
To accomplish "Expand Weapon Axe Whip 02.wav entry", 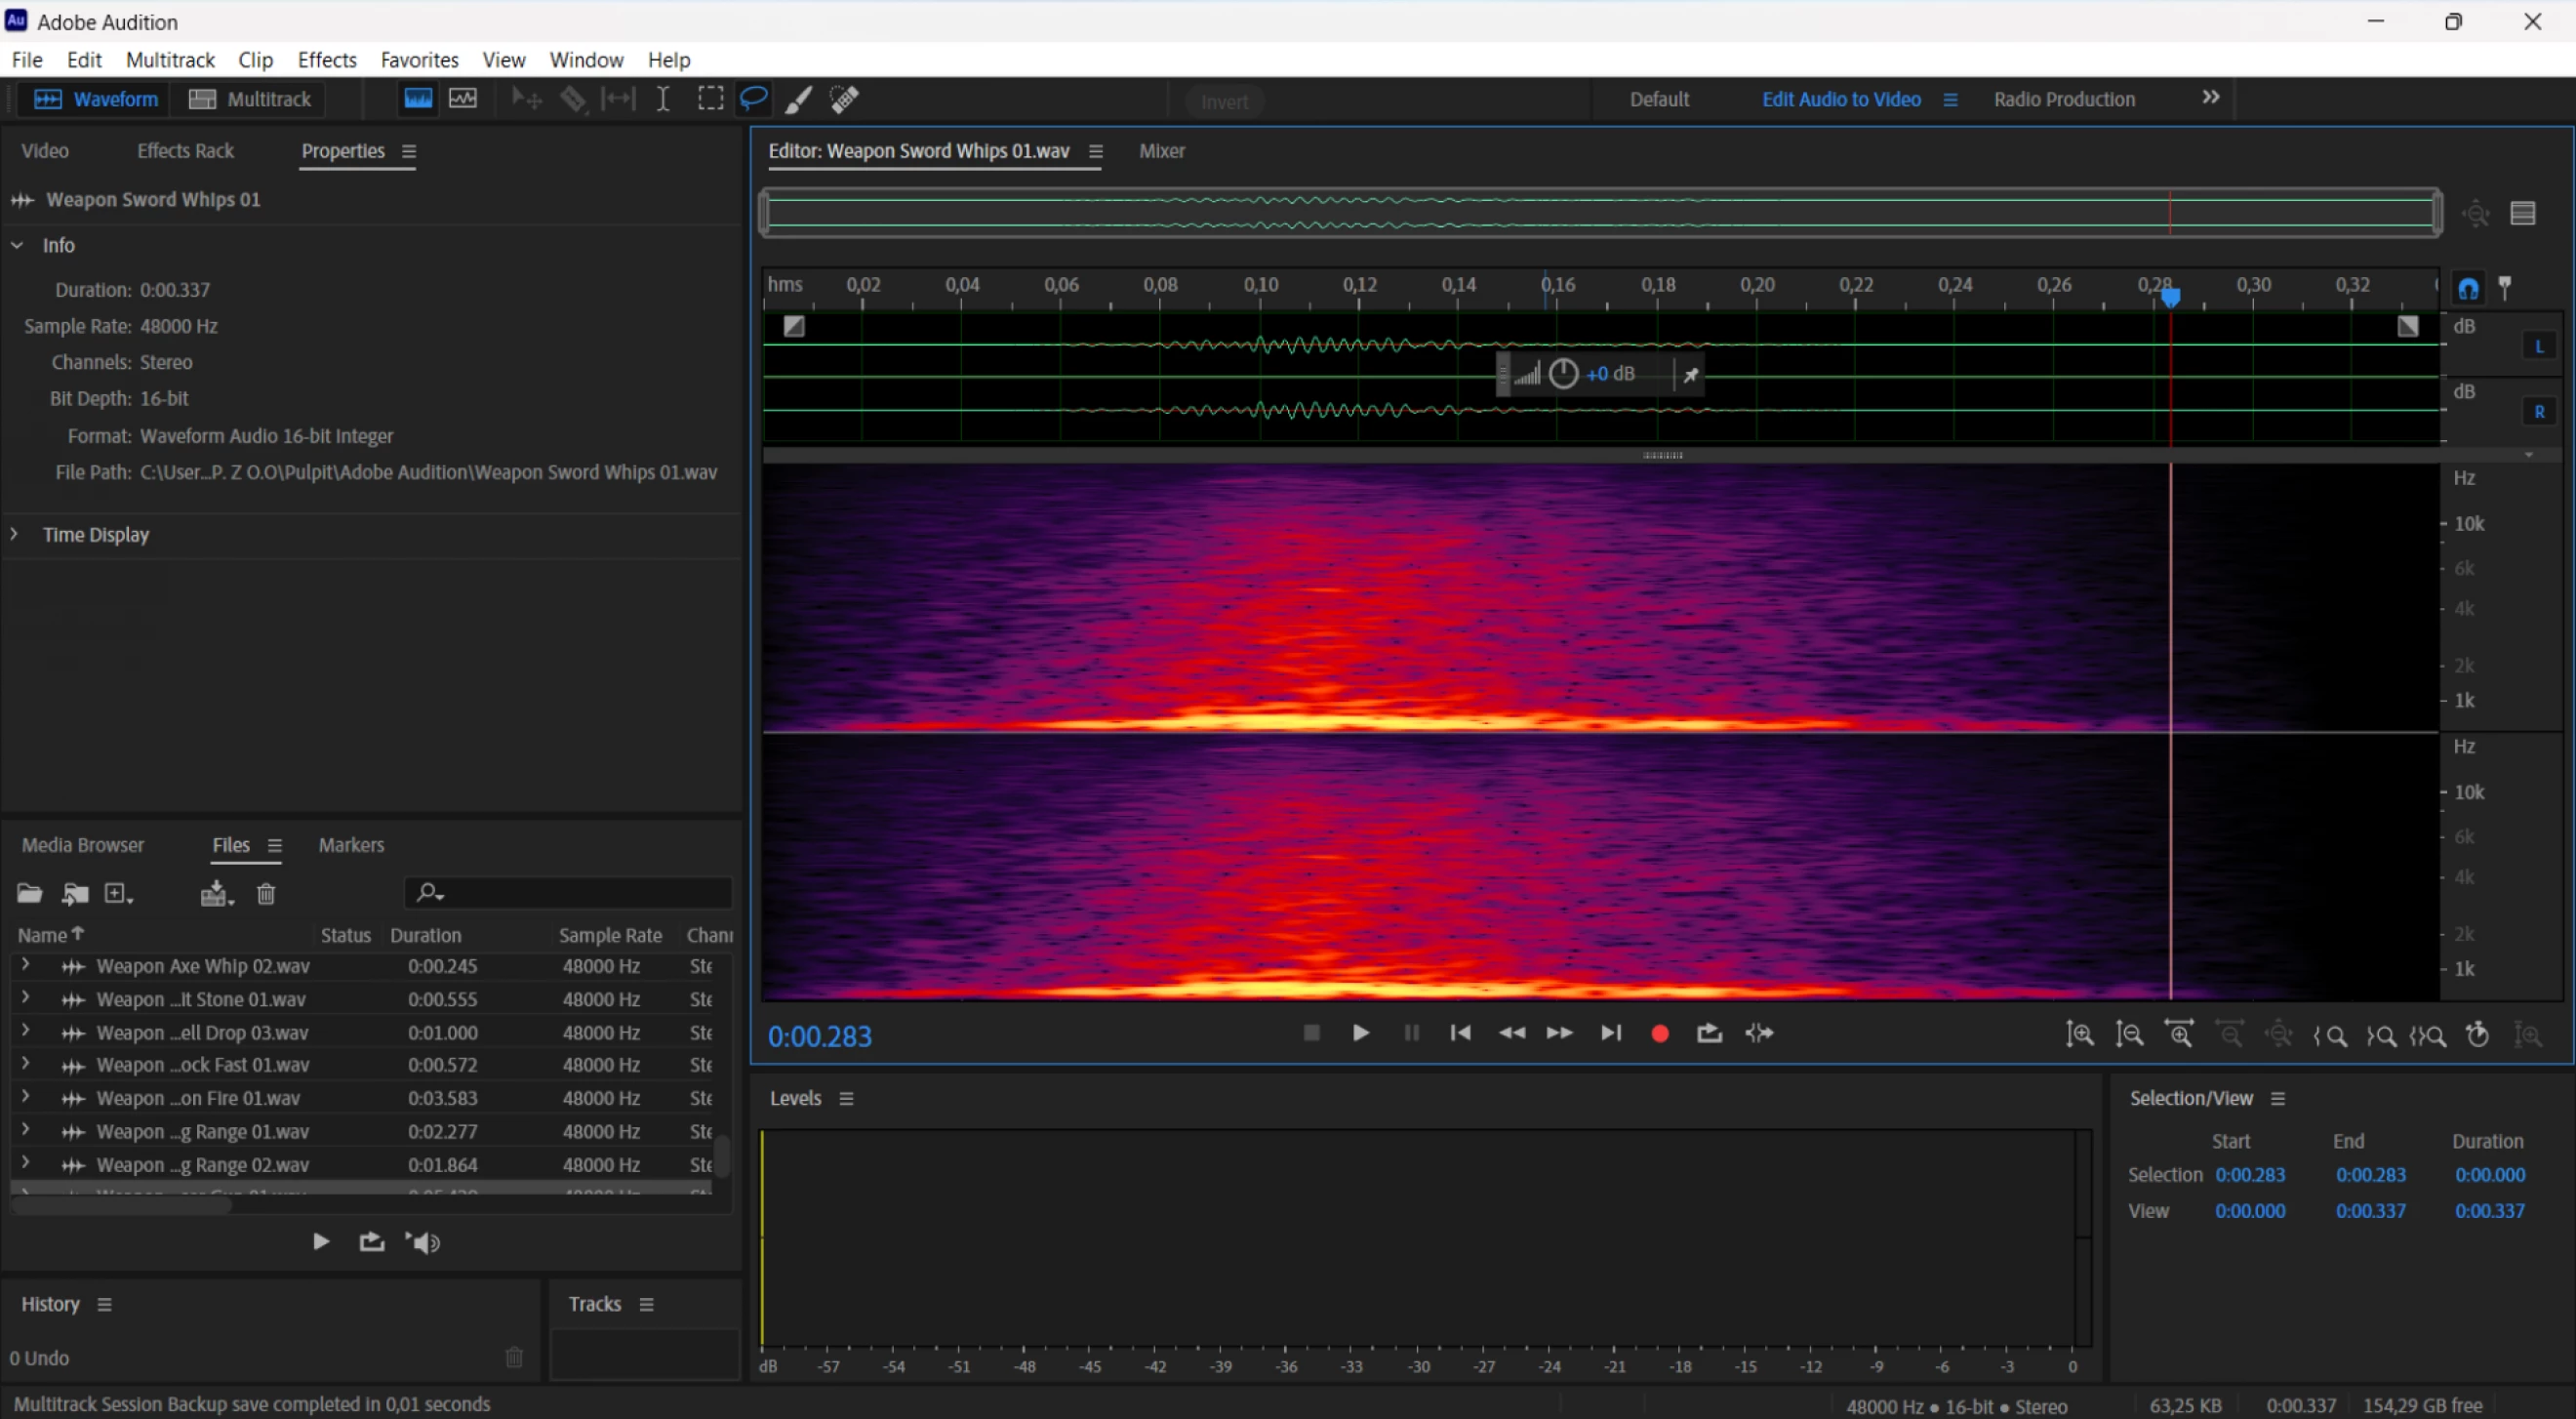I will (25, 965).
